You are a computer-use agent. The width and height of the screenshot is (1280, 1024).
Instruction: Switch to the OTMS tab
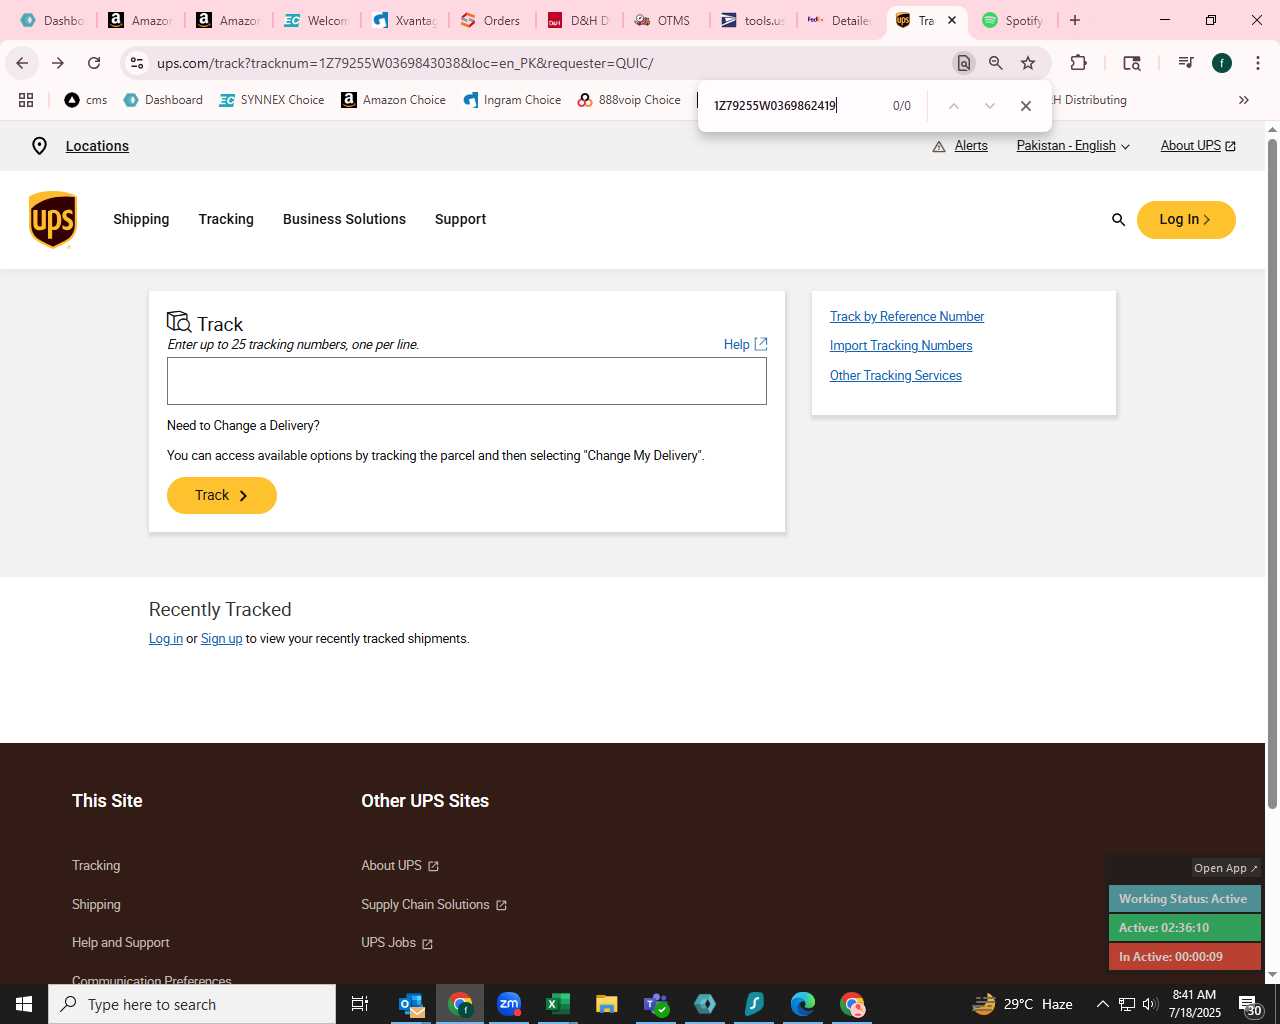[x=664, y=20]
